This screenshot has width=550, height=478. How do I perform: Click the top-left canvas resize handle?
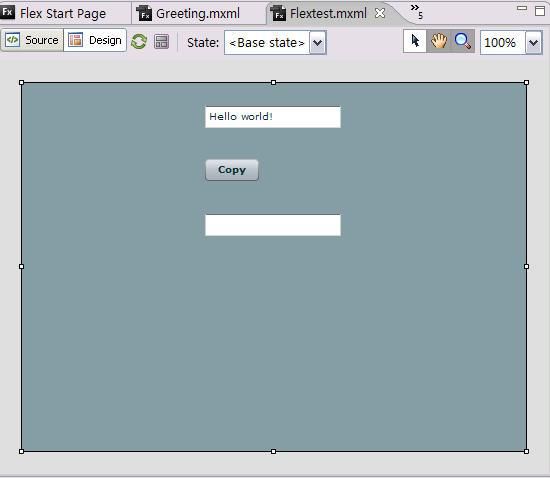[21, 82]
